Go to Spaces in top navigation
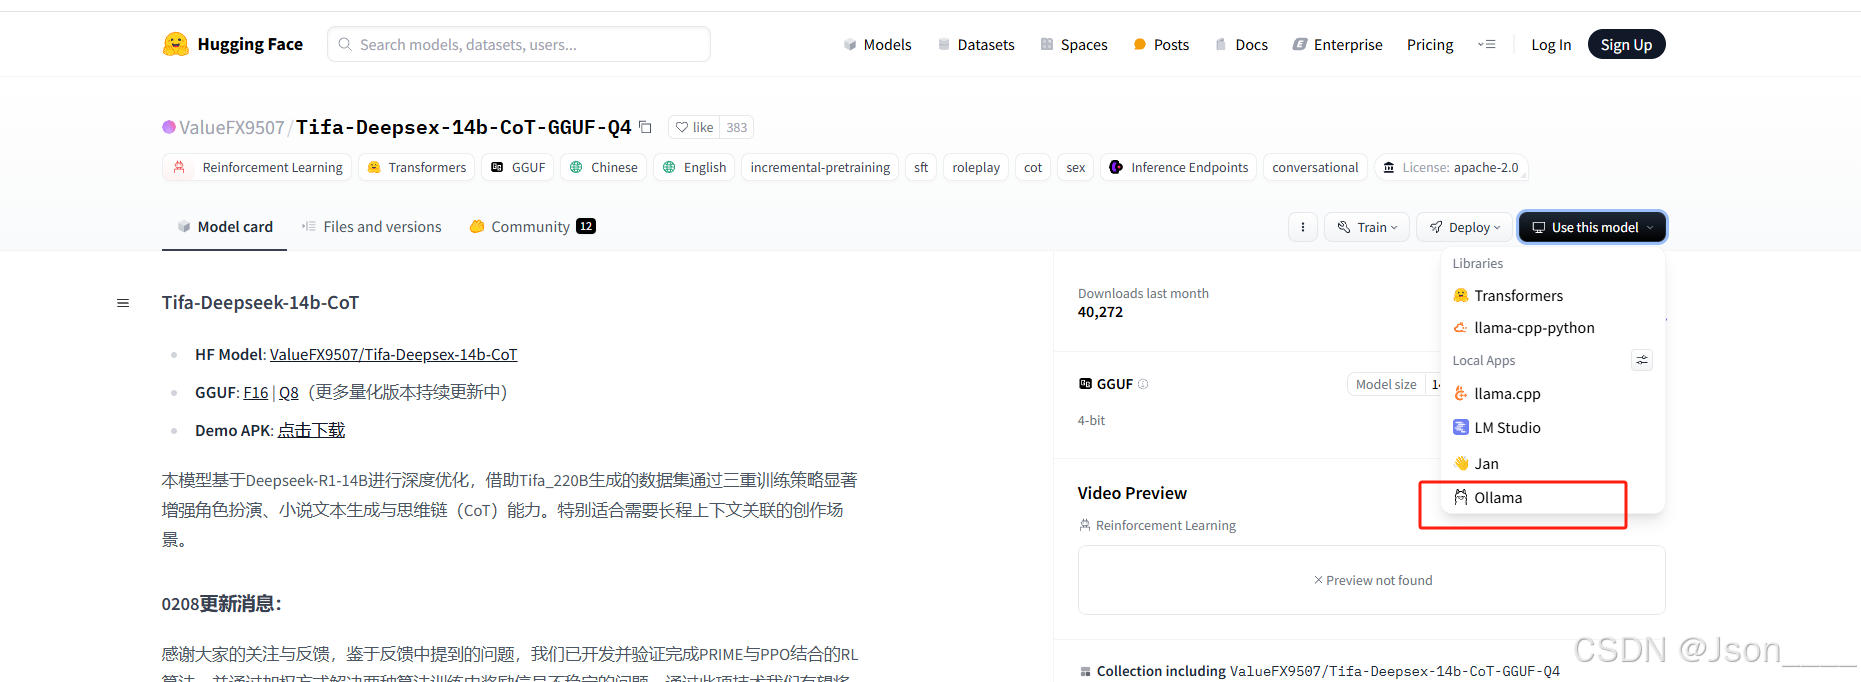Screen dimensions: 1861x682 click(x=1074, y=44)
